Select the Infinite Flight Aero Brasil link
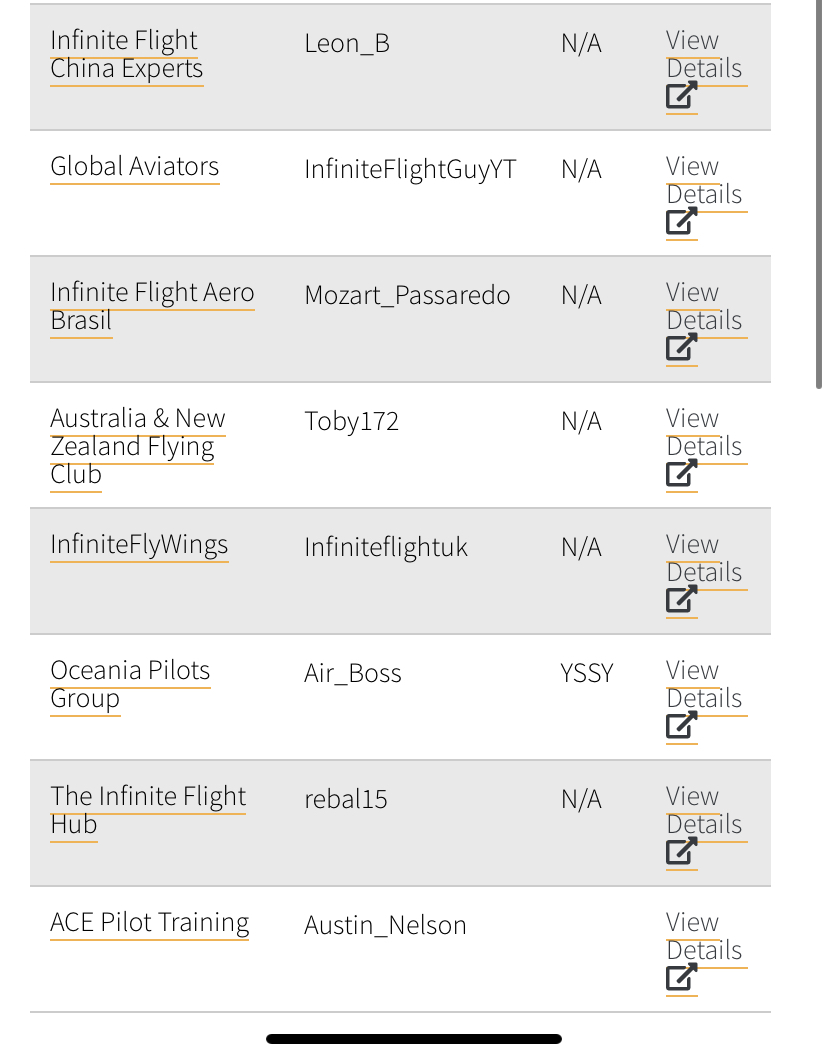 (152, 307)
